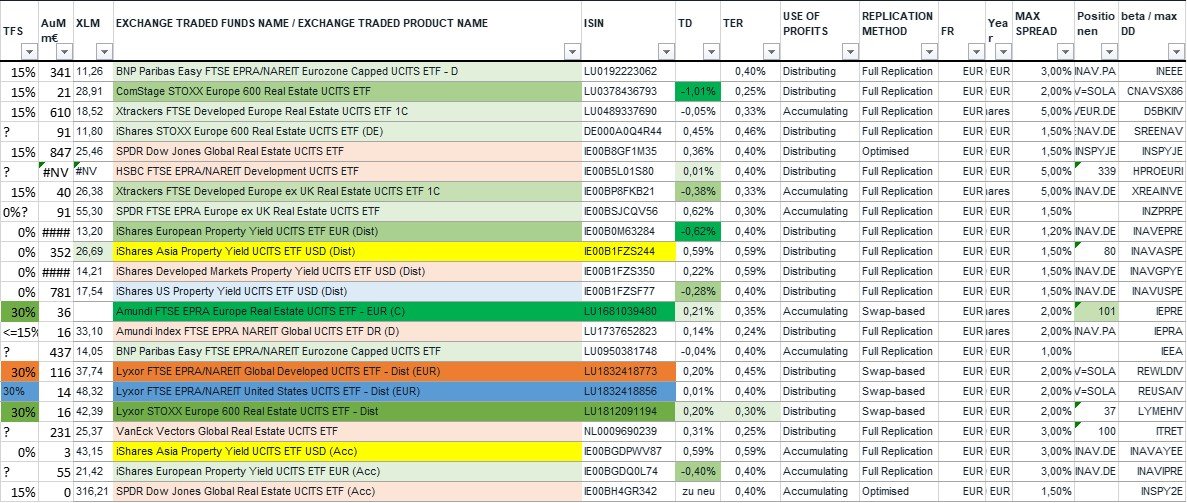The image size is (1187, 503).
Task: Open the Use of Profits filter dropdown
Action: pyautogui.click(x=849, y=51)
